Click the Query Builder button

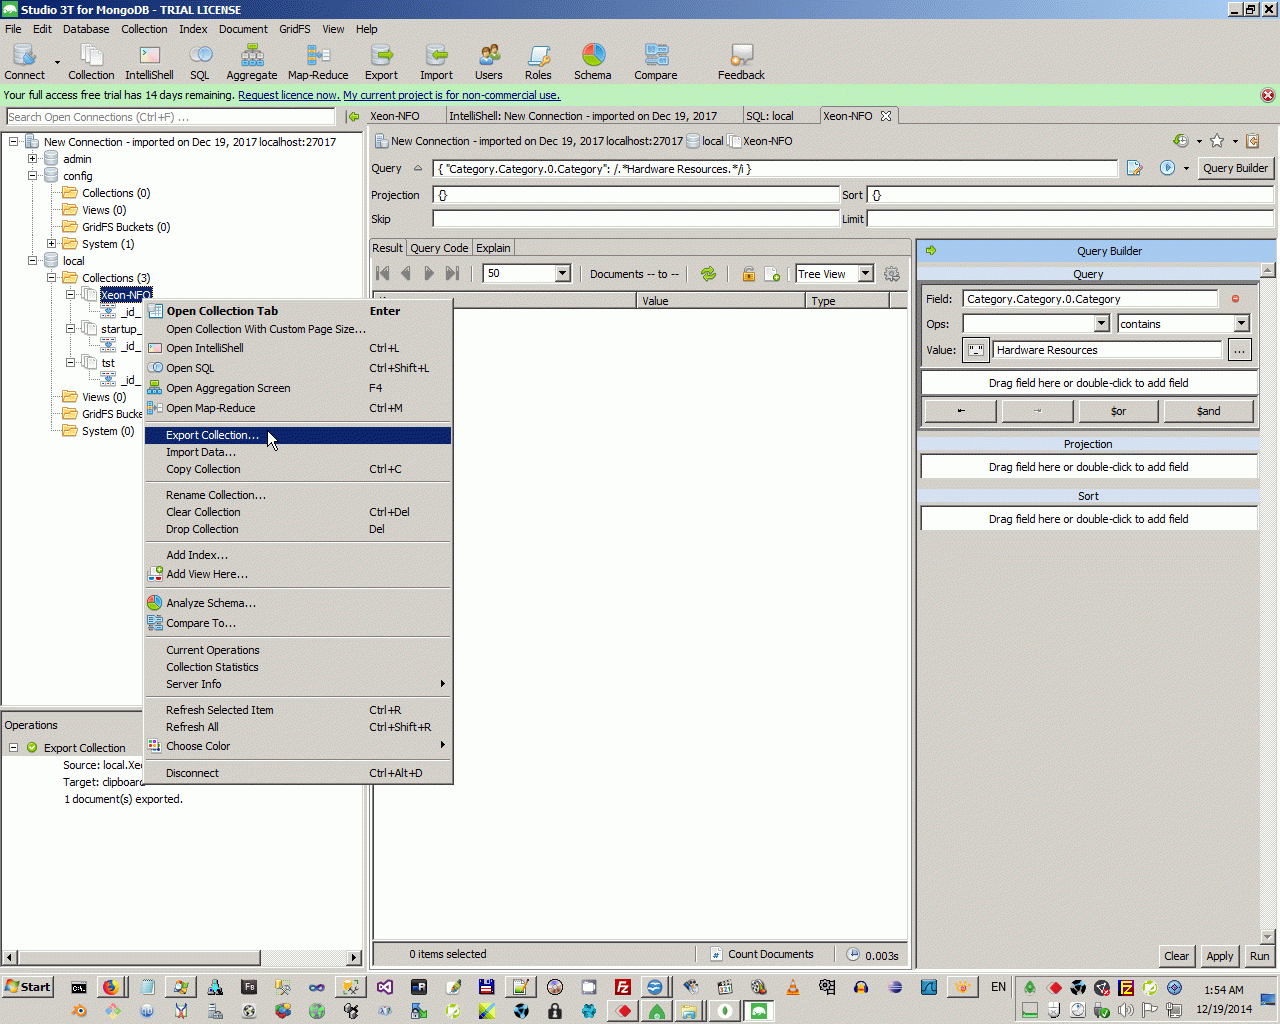pos(1235,168)
